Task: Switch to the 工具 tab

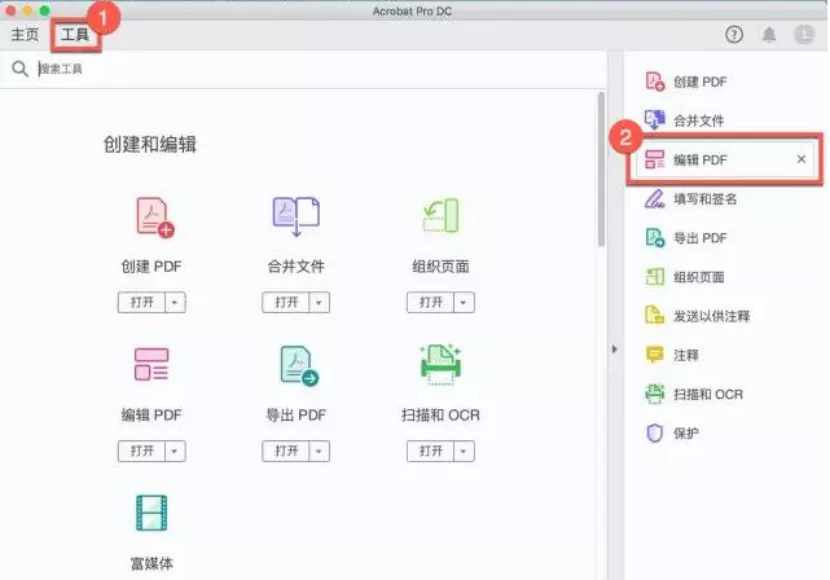Action: click(x=75, y=35)
